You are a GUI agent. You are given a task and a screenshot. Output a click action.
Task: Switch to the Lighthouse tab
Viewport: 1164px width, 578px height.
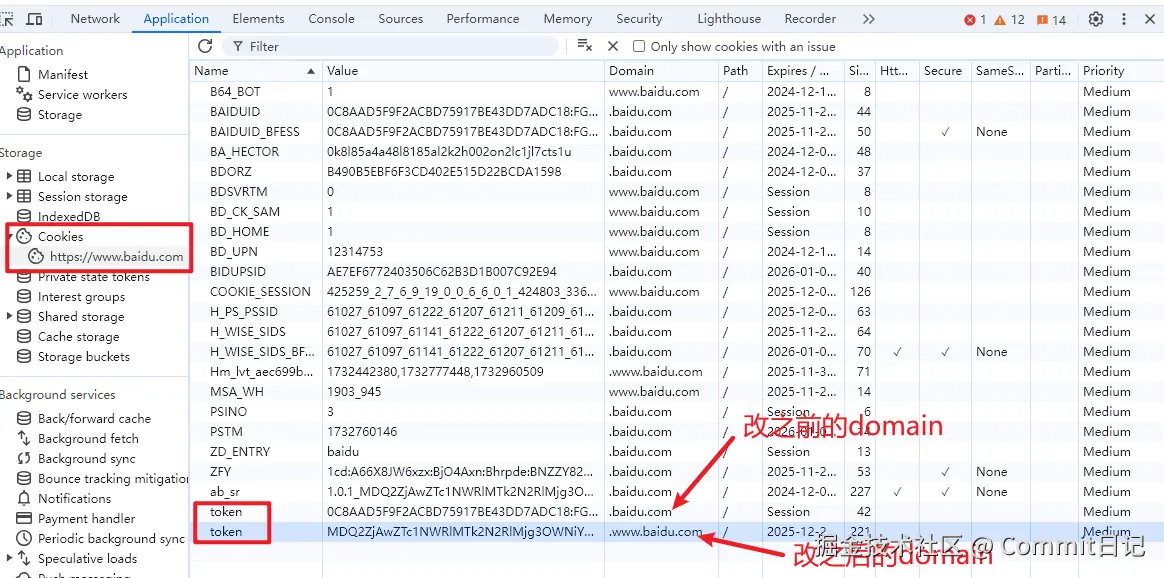[x=729, y=19]
